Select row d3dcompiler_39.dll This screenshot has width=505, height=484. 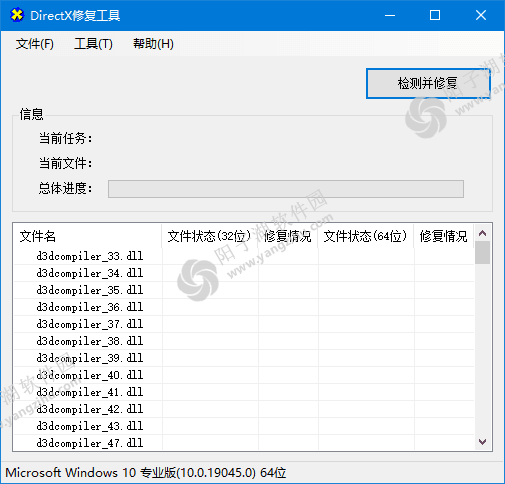click(x=244, y=358)
